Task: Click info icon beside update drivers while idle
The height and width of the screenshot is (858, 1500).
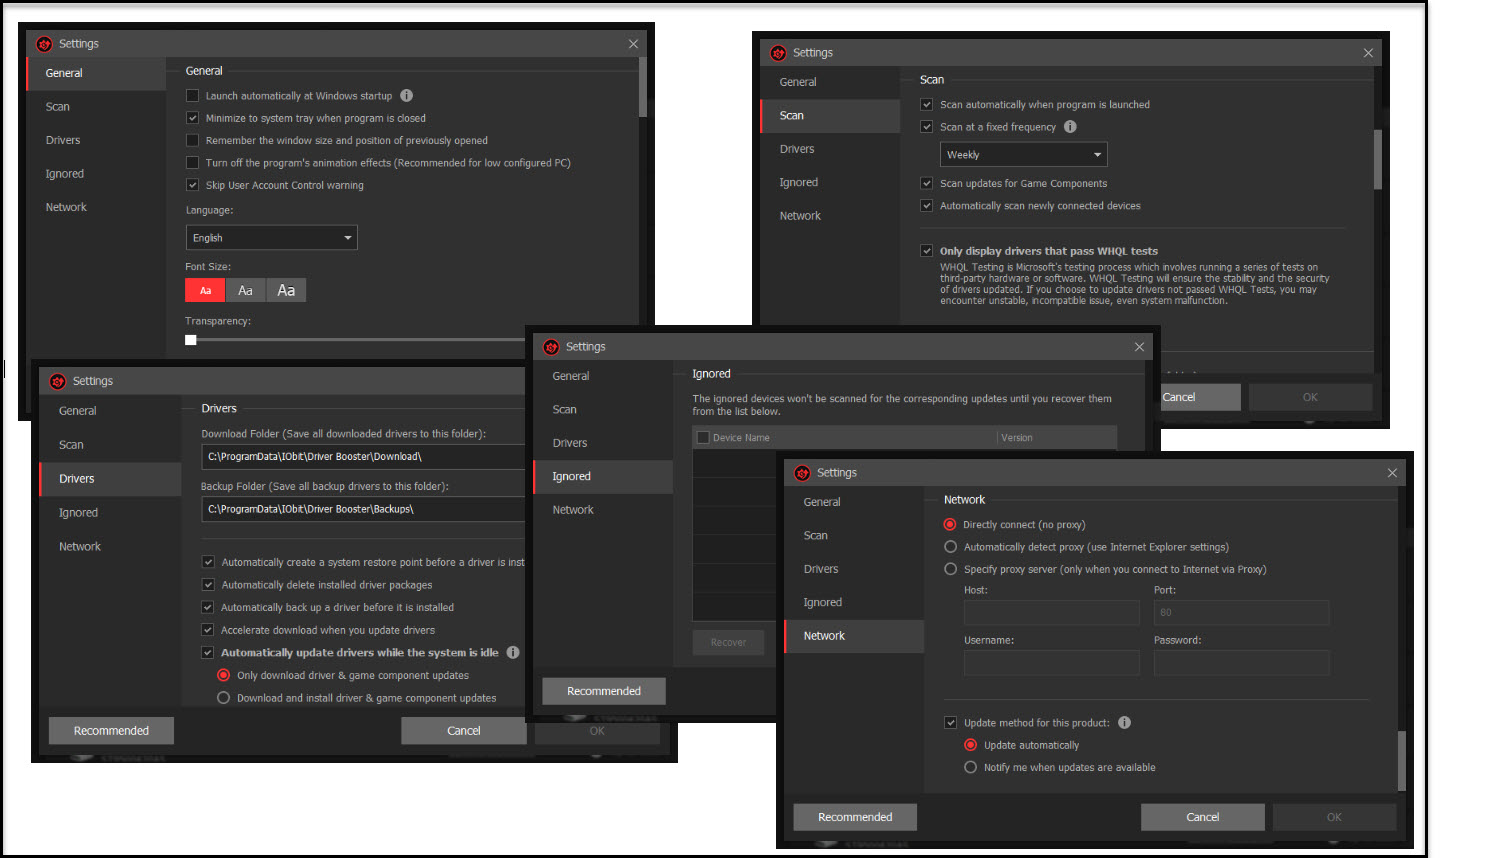Action: click(513, 653)
